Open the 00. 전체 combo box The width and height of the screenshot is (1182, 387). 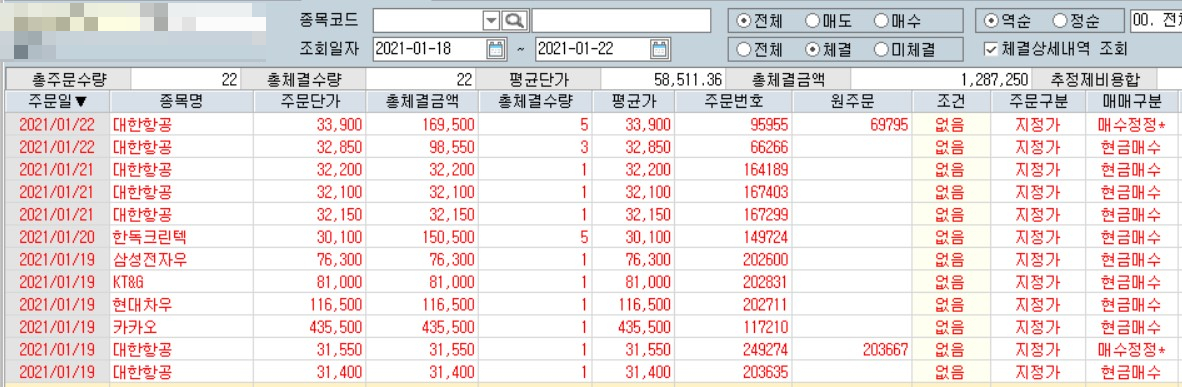click(1156, 21)
